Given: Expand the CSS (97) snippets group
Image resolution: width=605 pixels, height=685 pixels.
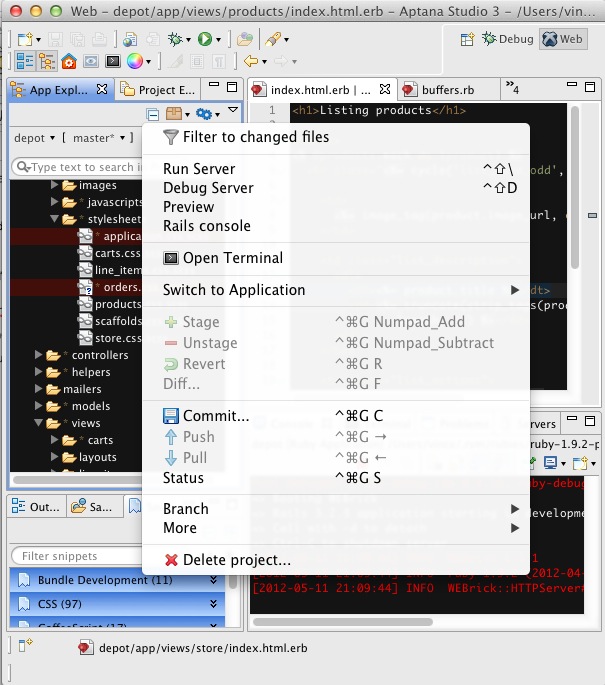Looking at the screenshot, I should click(213, 604).
